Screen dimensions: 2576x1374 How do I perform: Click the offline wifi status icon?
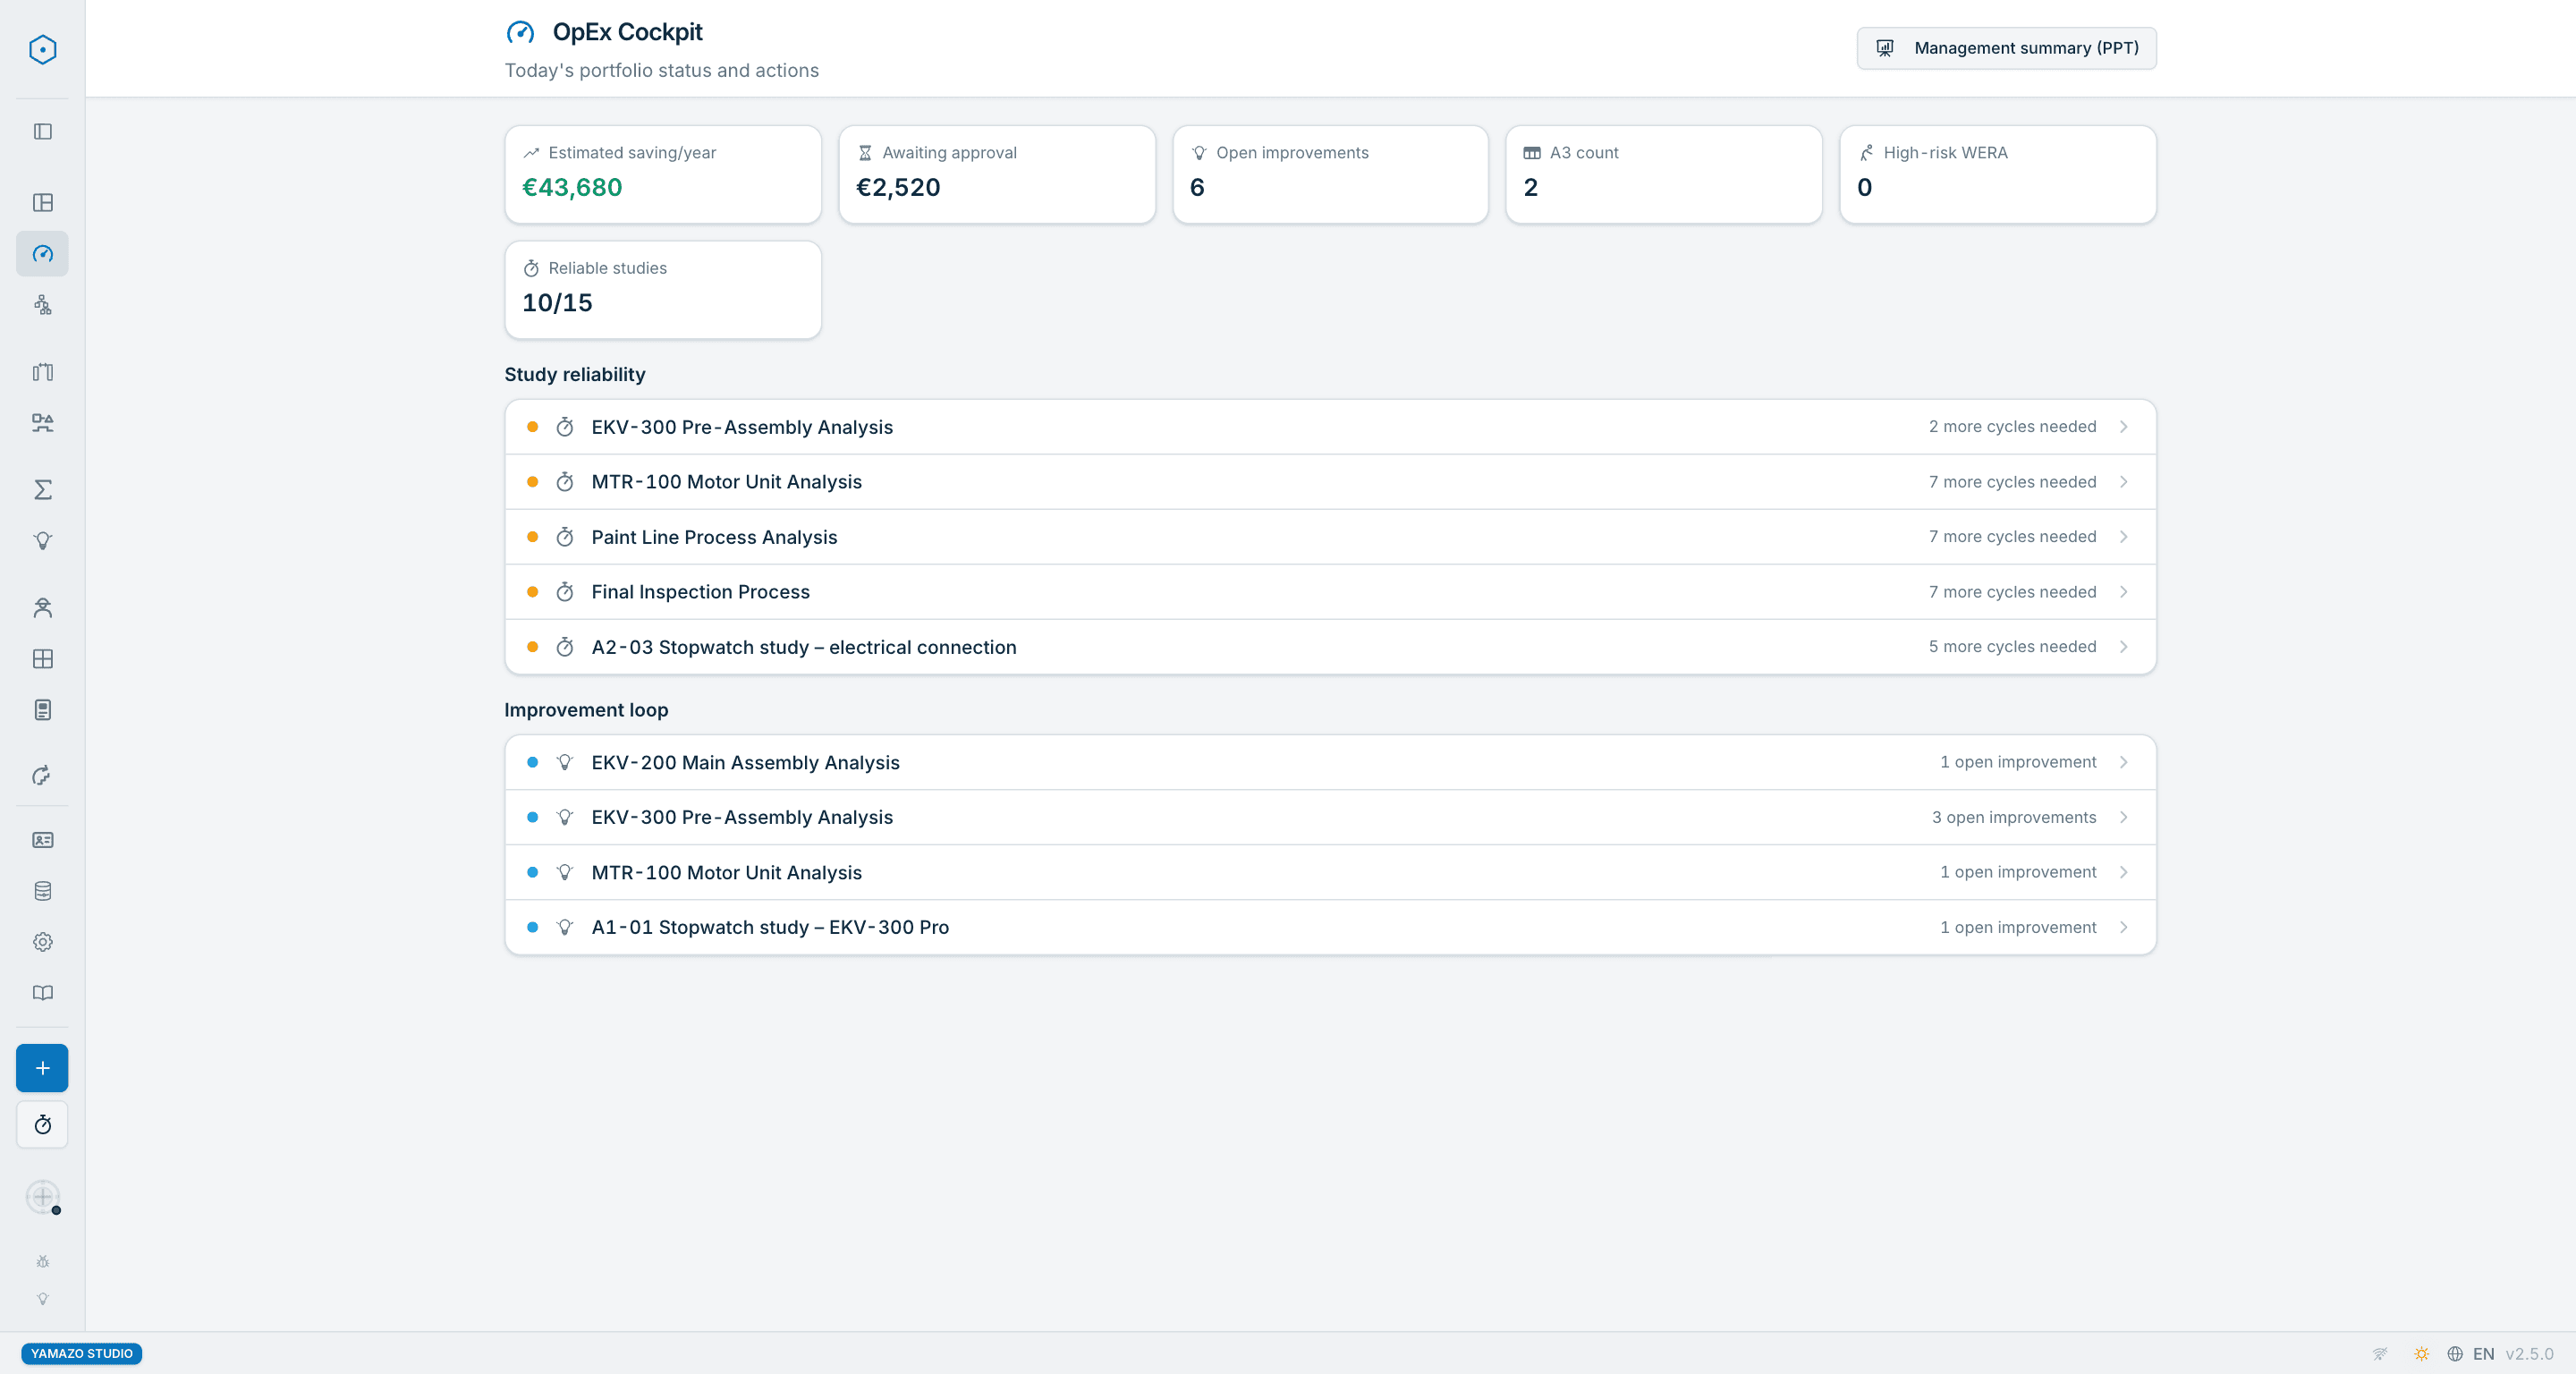[2380, 1354]
